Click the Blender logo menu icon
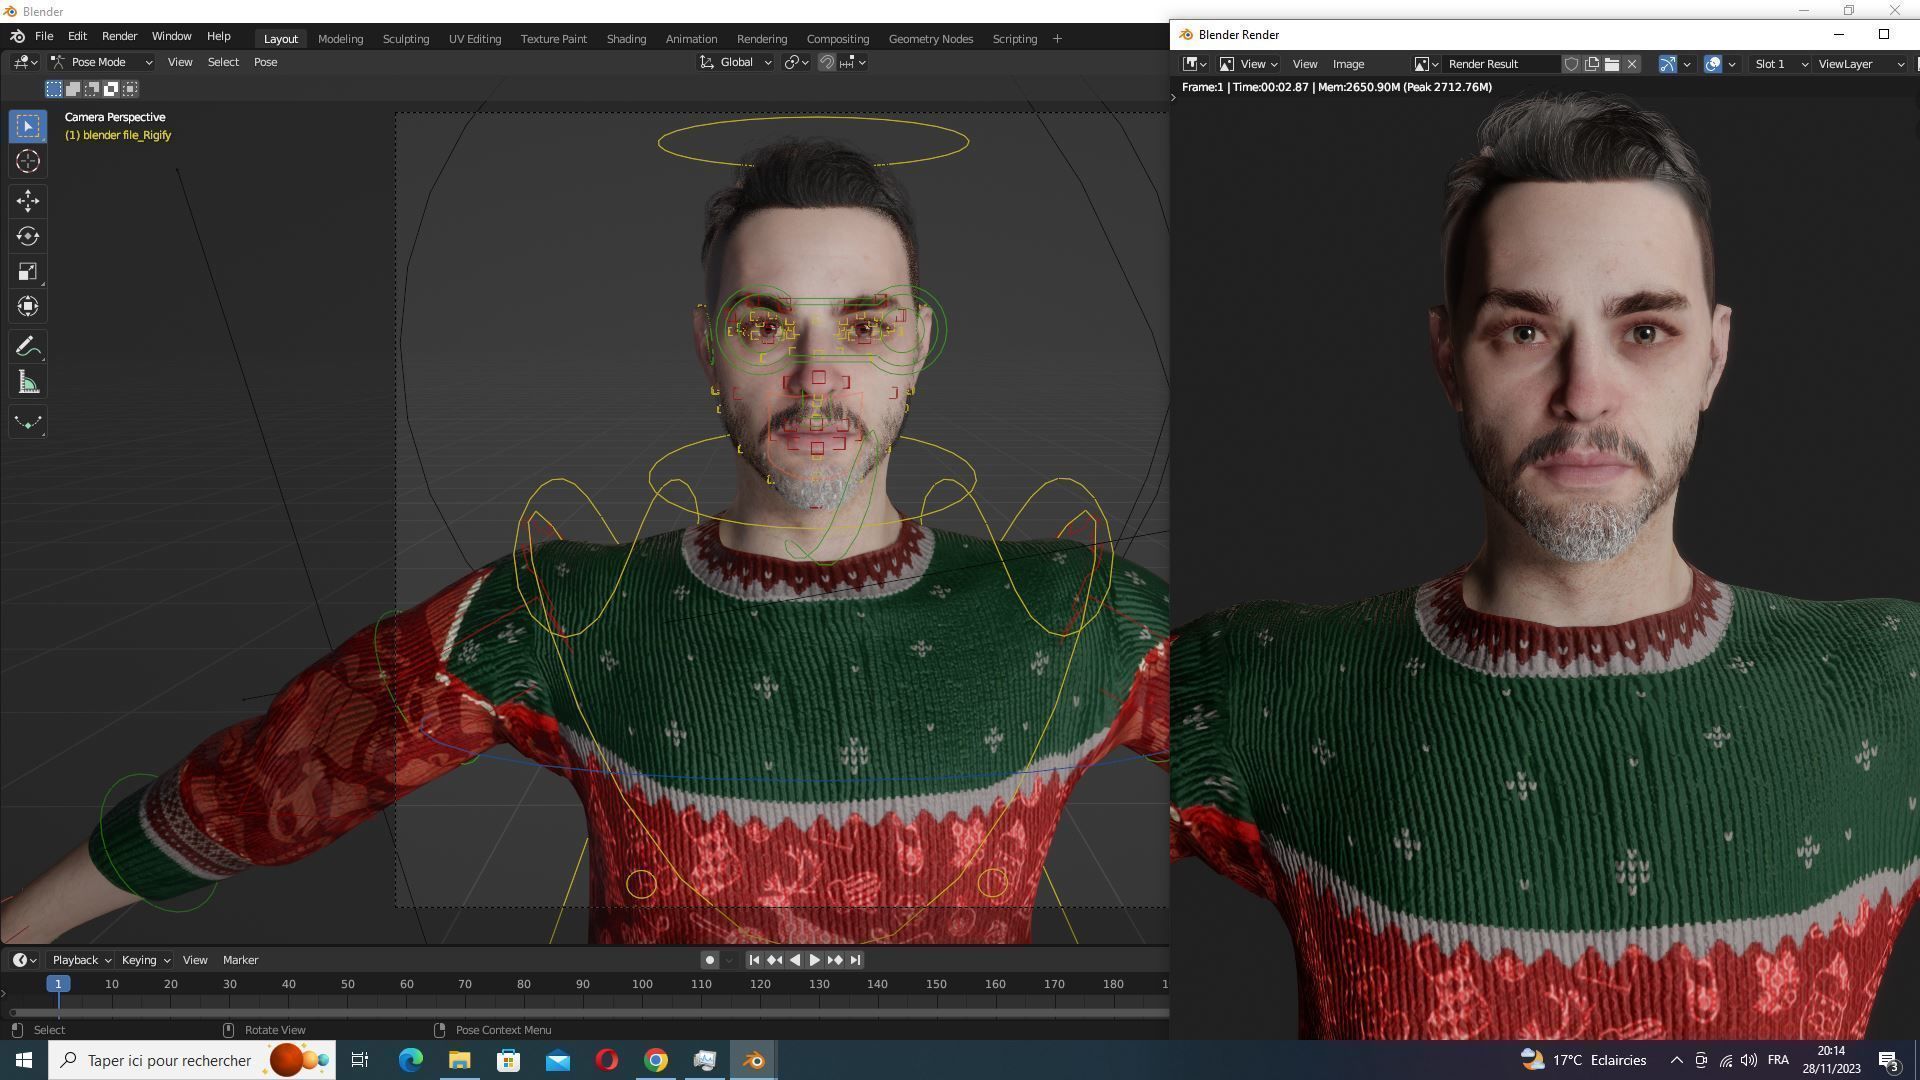 (17, 36)
